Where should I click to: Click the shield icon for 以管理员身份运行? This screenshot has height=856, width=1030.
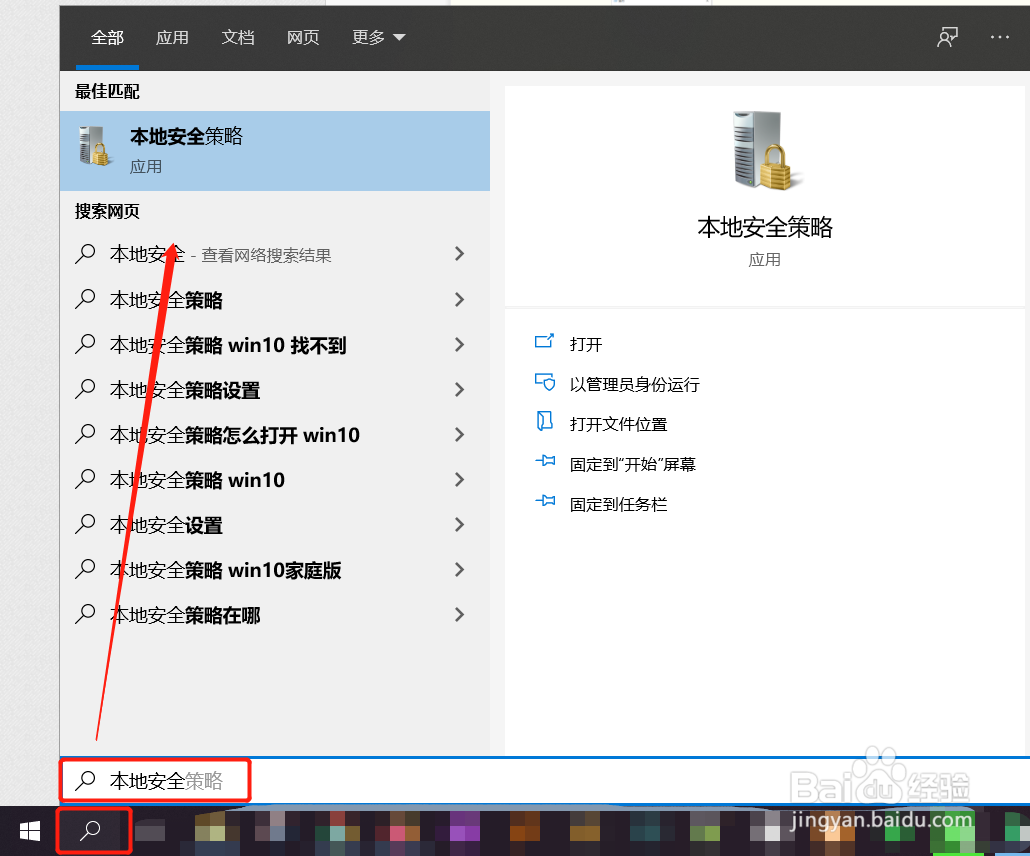545,382
